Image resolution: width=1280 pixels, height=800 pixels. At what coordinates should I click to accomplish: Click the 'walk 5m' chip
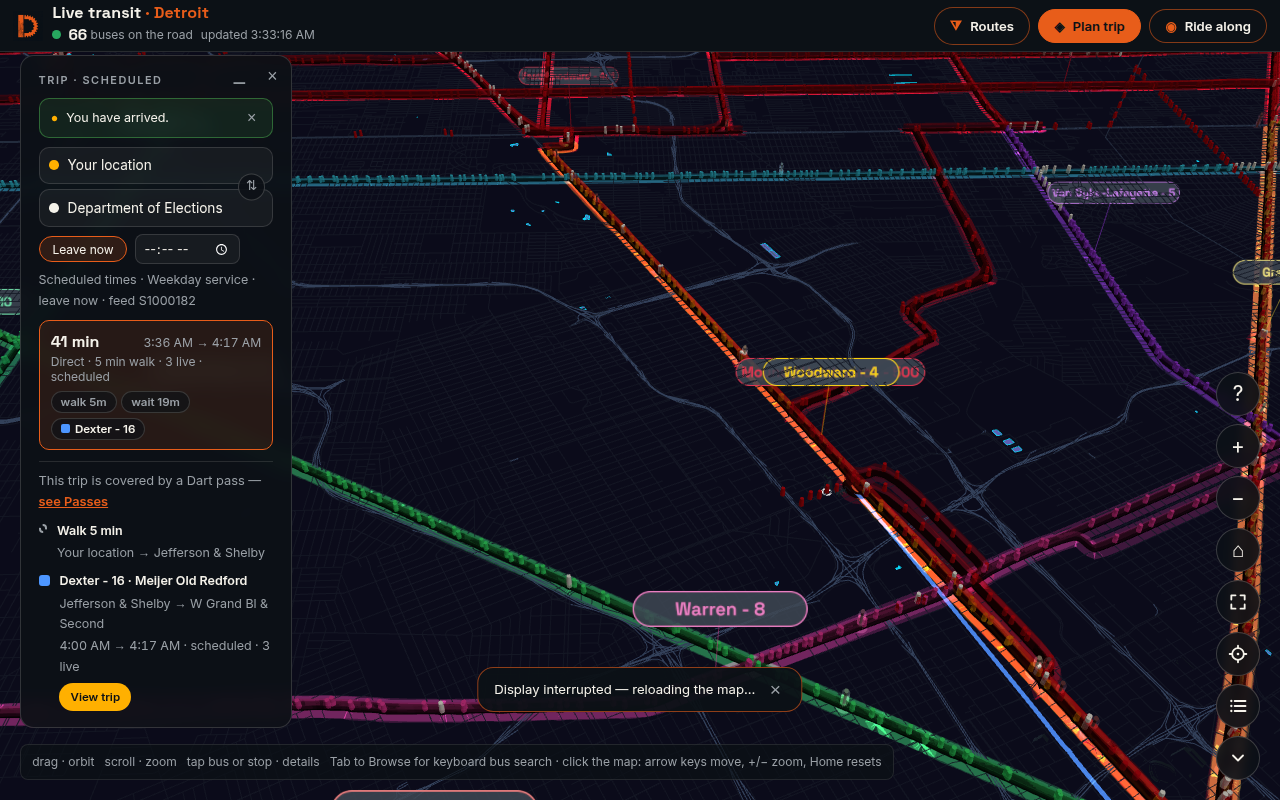click(x=84, y=402)
